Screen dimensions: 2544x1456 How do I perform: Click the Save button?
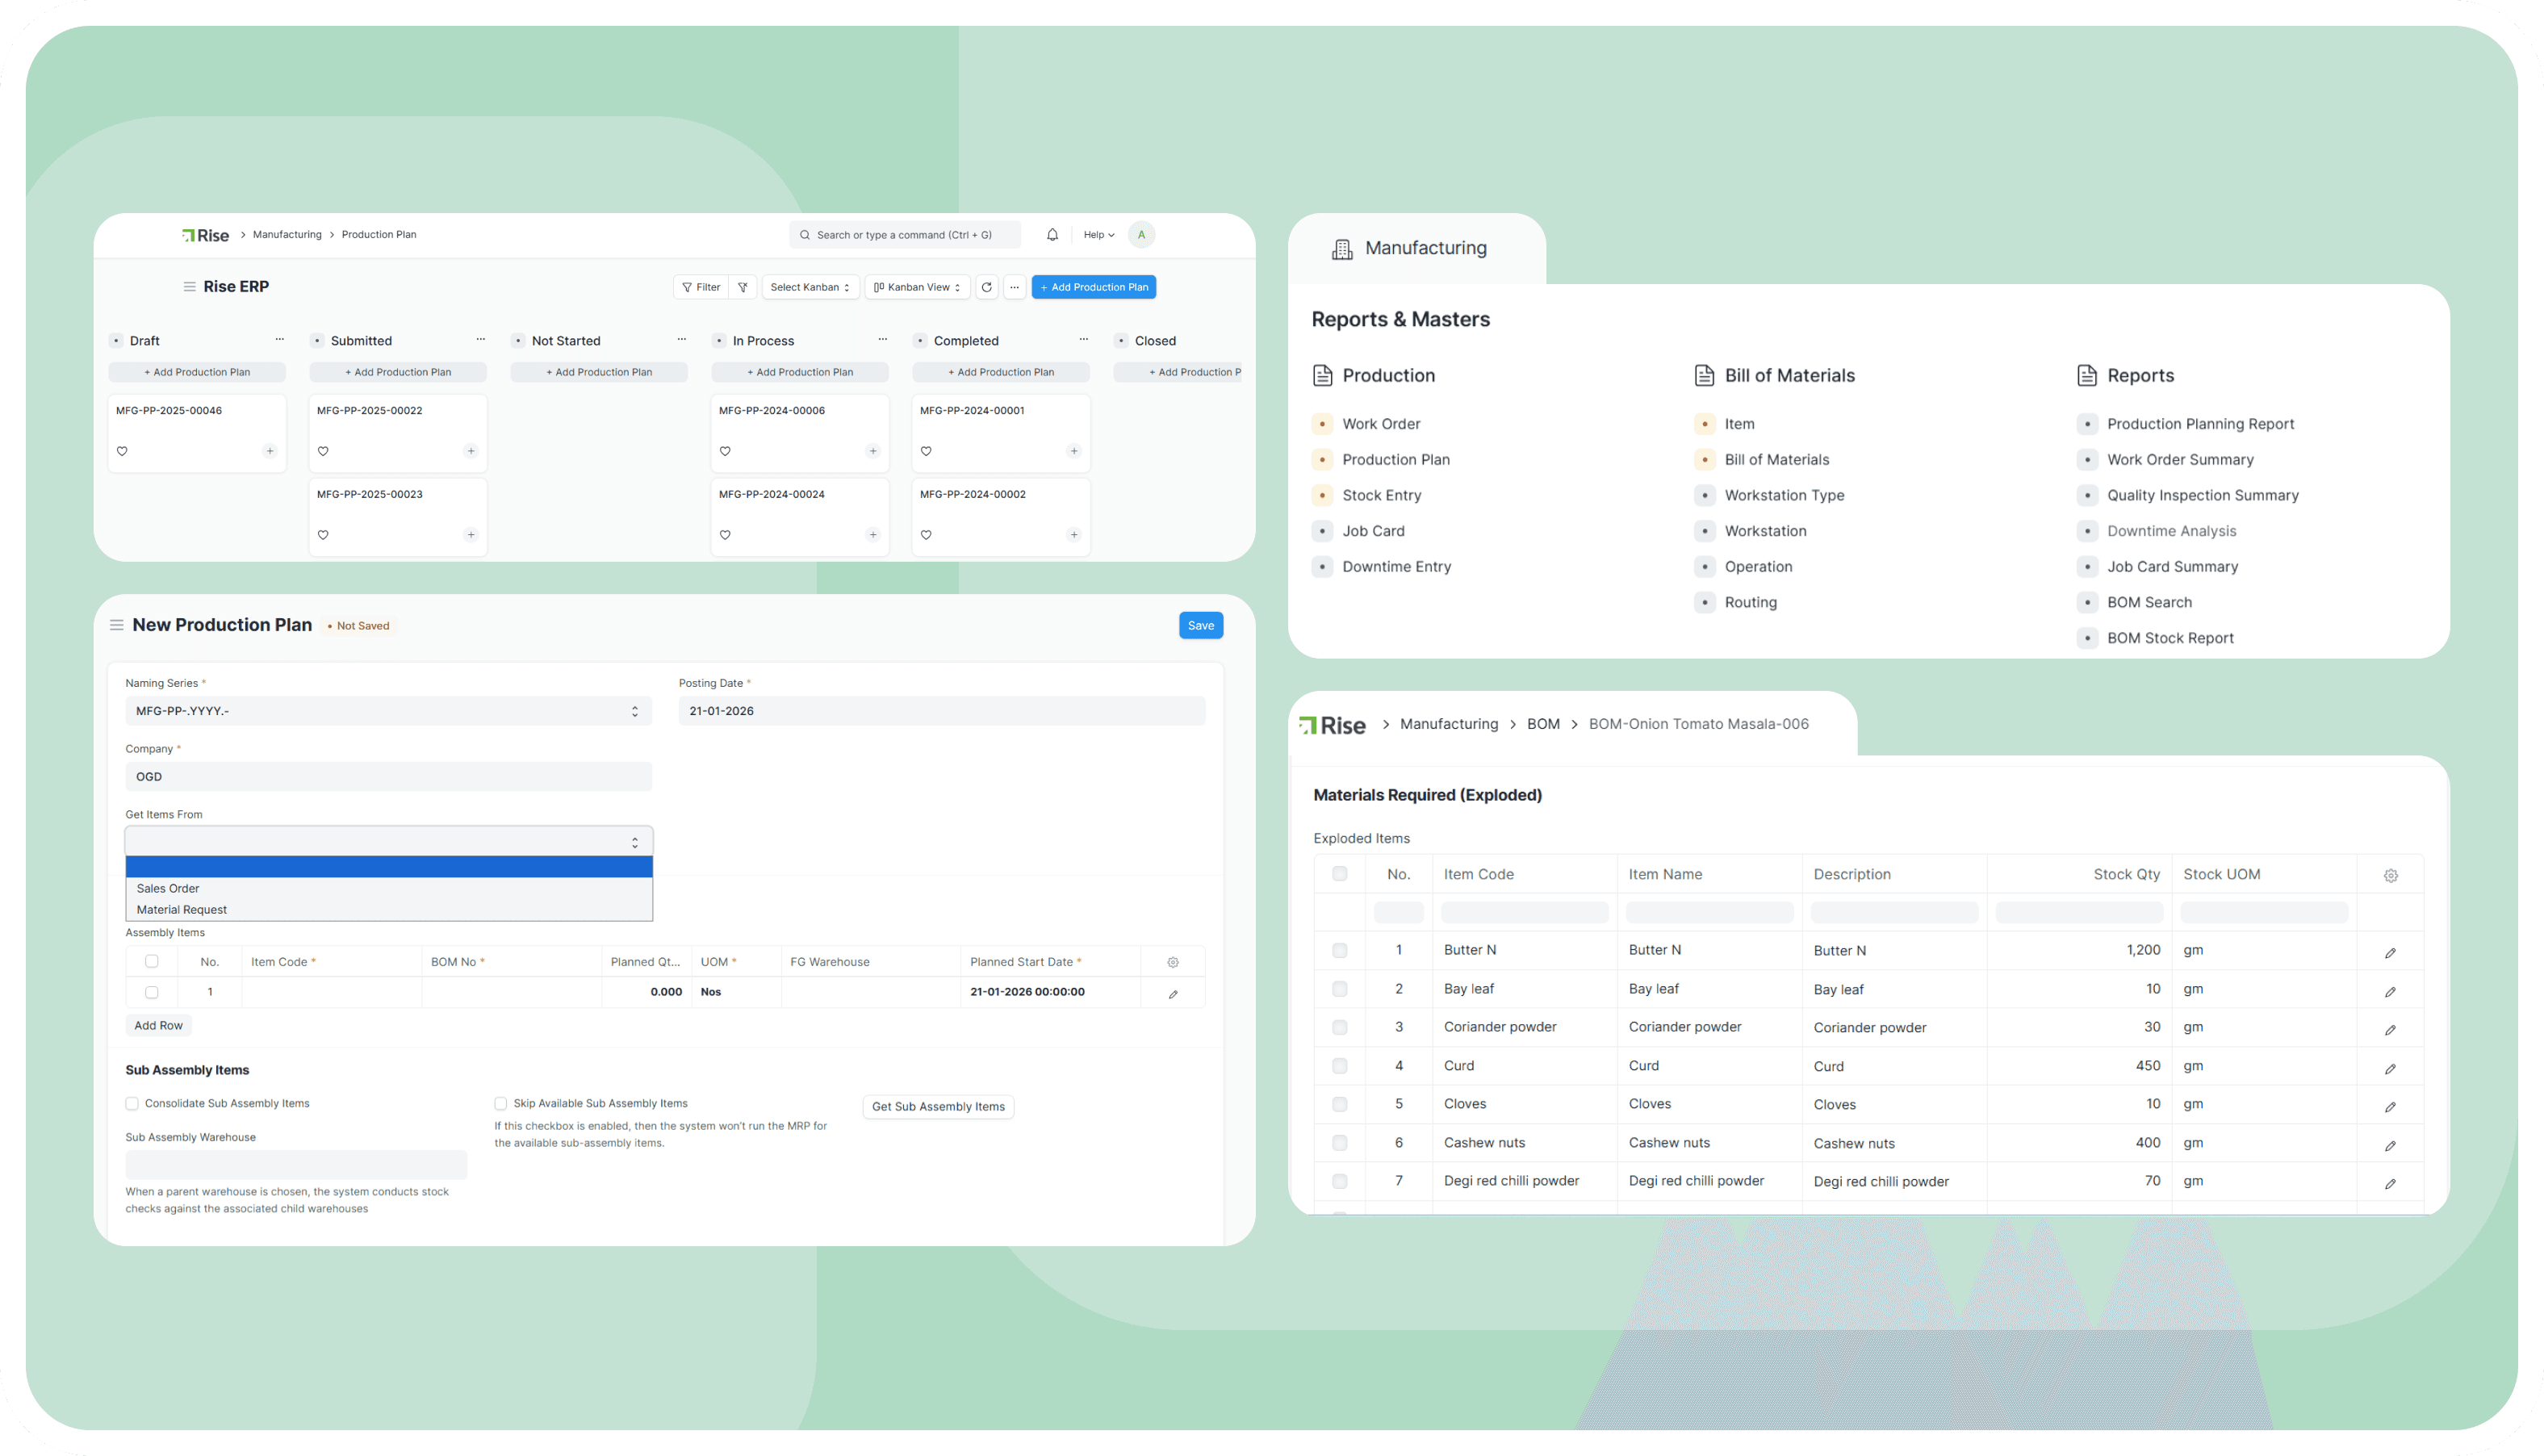[x=1200, y=625]
